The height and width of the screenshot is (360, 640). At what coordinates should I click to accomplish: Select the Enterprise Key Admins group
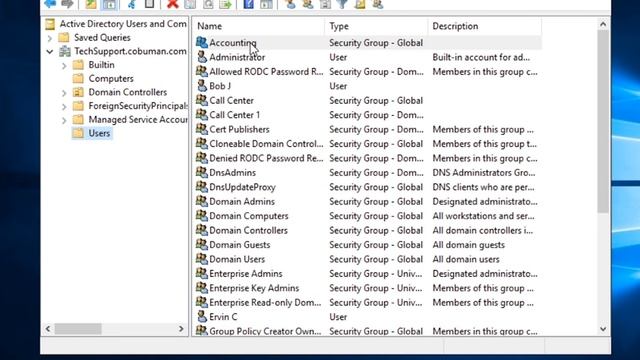[x=254, y=288]
